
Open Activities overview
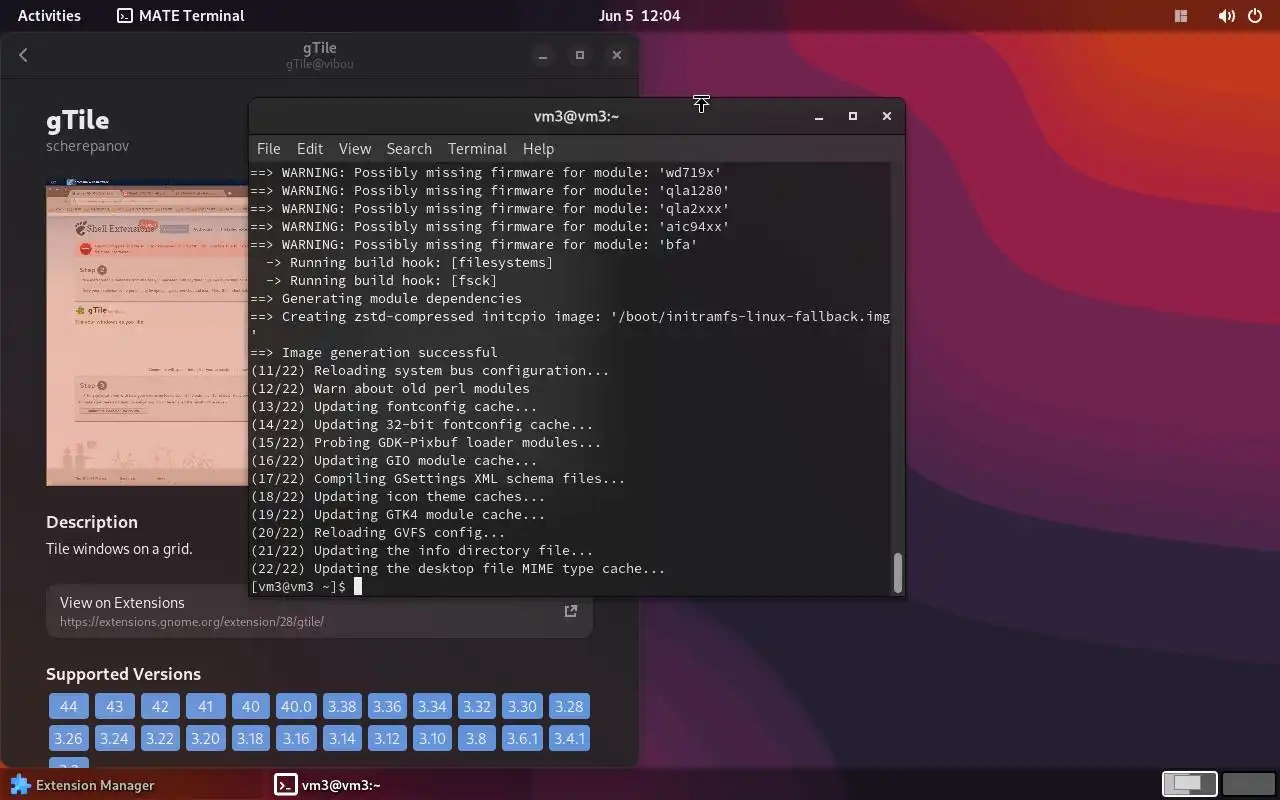[x=49, y=15]
